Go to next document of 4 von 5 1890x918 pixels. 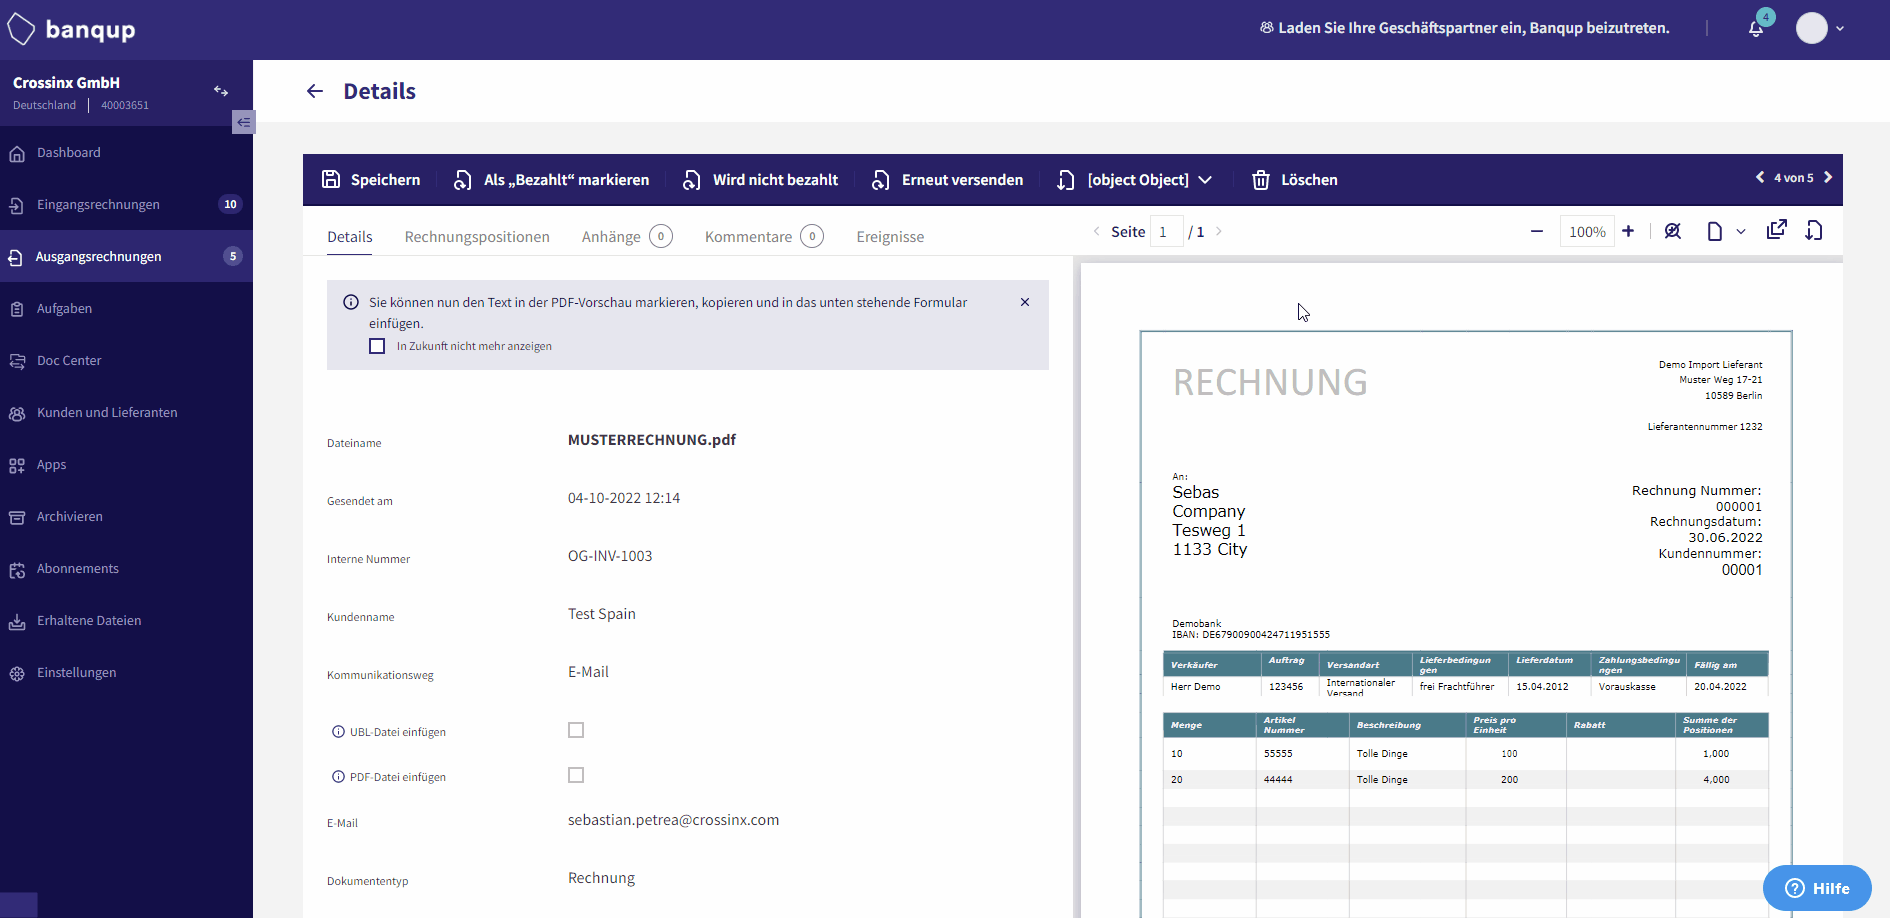(1828, 177)
